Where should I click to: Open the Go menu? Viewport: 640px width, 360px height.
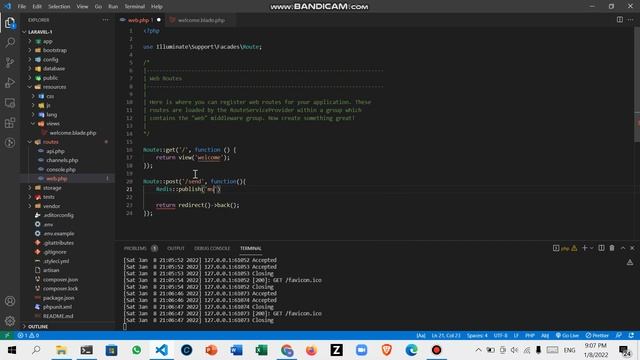point(98,7)
